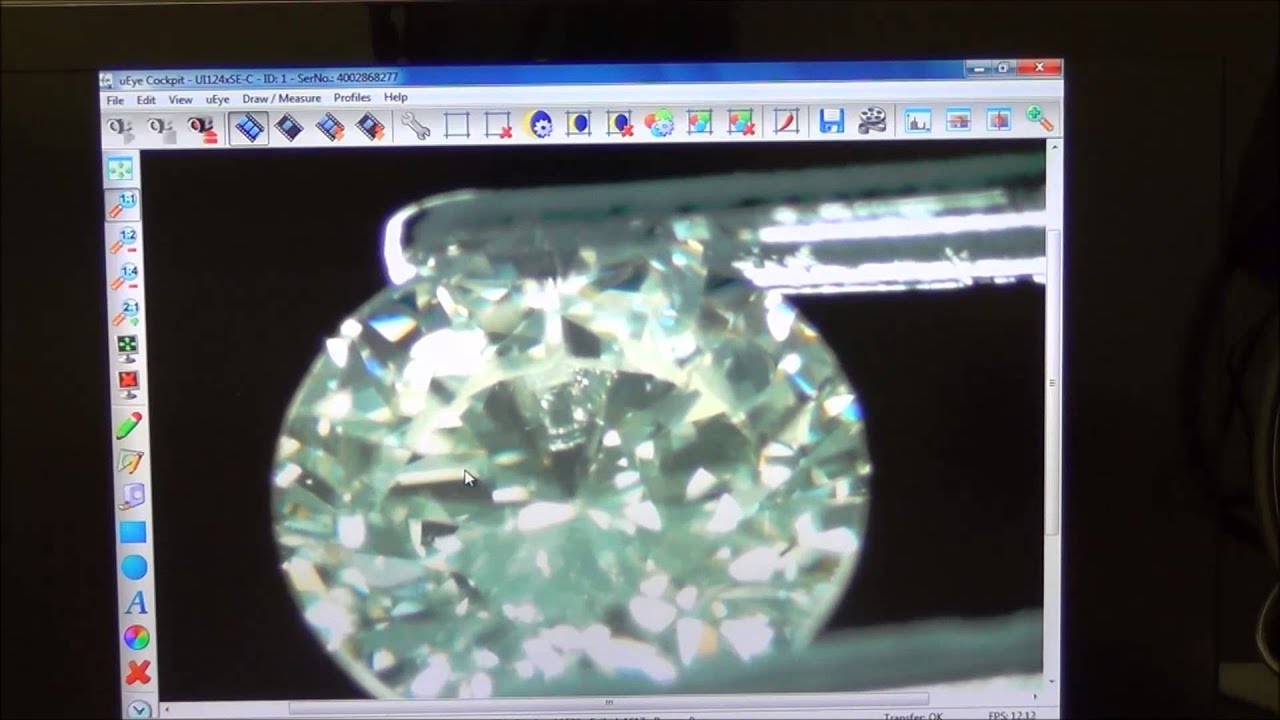Set the zoom to 2:1
Viewport: 1280px width, 720px height.
pos(127,313)
